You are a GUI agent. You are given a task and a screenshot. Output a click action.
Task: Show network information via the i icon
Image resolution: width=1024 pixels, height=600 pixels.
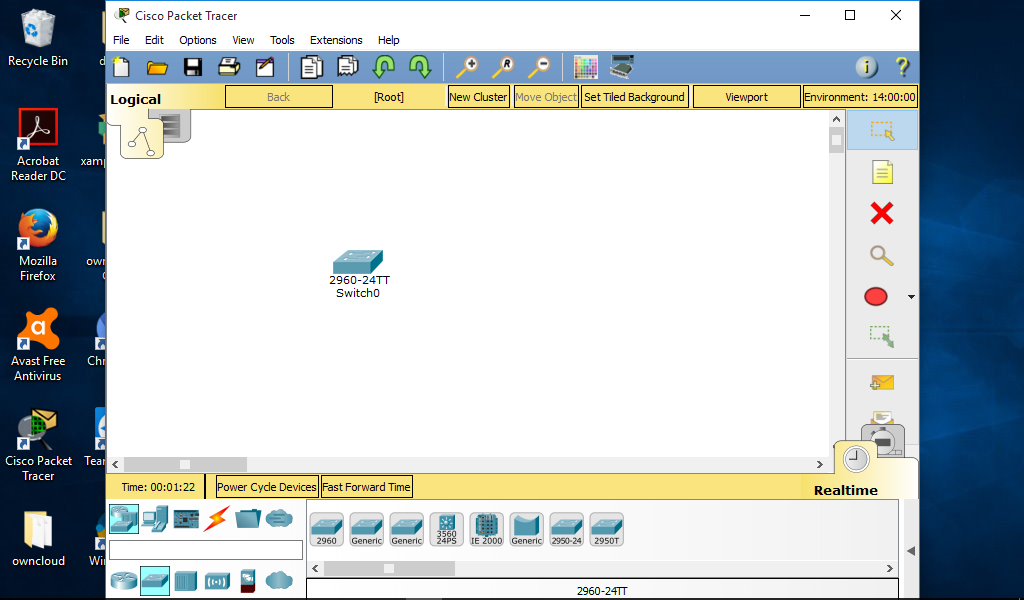(866, 67)
